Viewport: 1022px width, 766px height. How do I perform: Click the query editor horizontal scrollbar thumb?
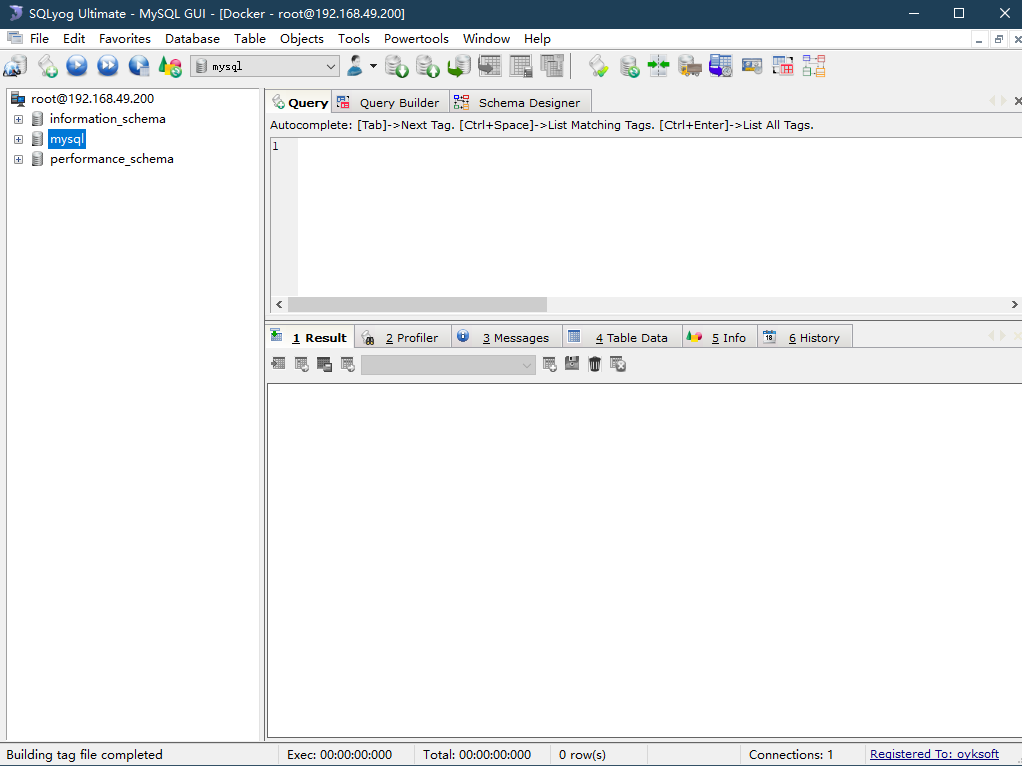pyautogui.click(x=417, y=304)
